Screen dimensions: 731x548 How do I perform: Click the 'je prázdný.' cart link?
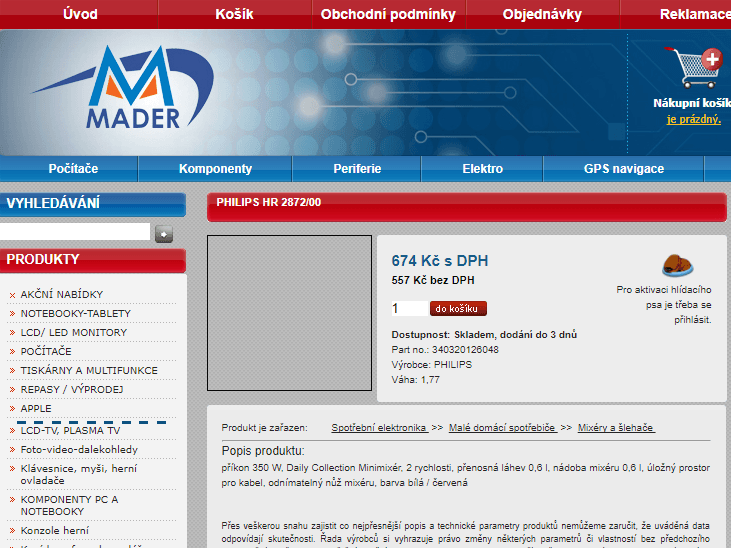pyautogui.click(x=693, y=119)
